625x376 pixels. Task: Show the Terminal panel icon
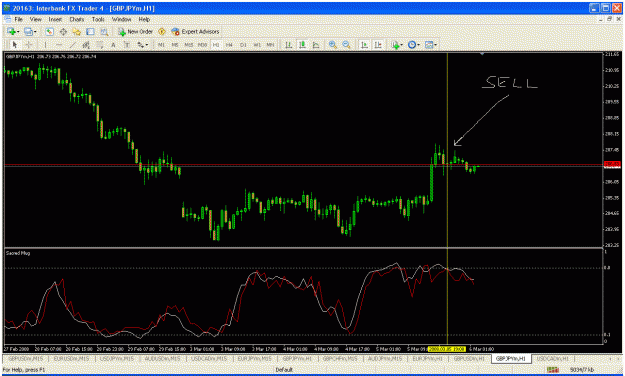[x=90, y=31]
